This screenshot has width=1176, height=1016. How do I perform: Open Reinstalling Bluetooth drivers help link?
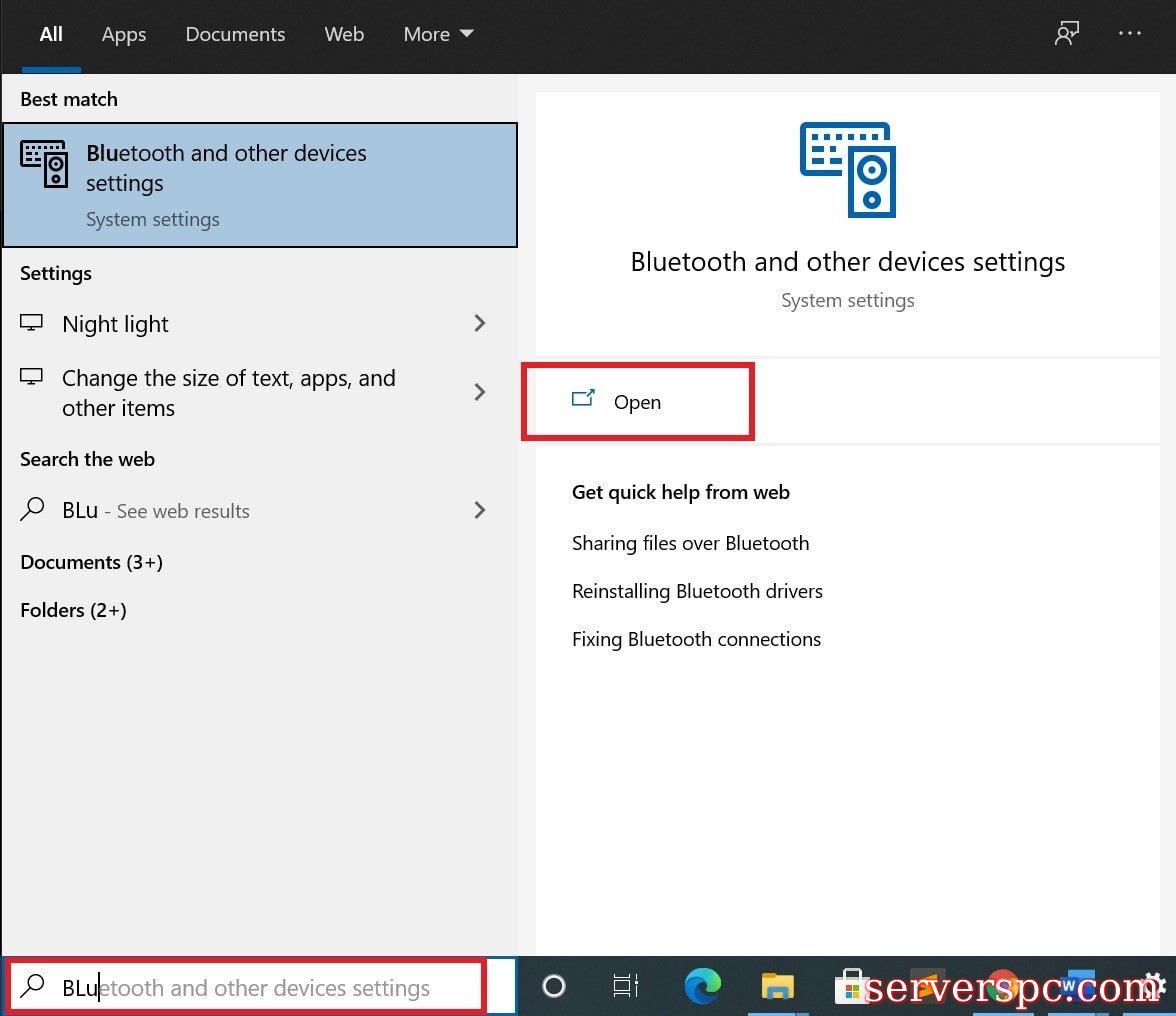697,591
